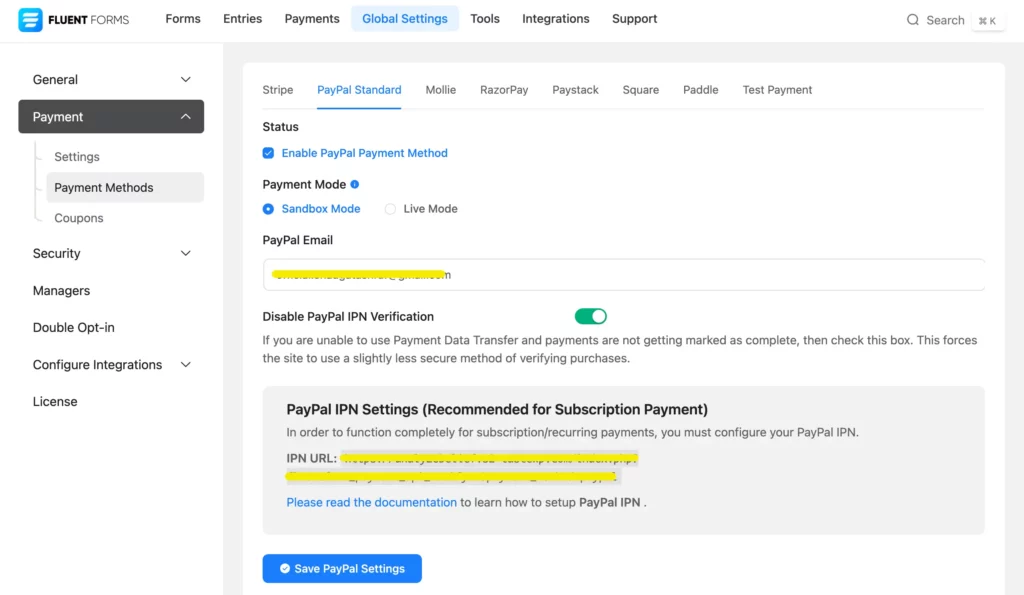Open the Entries menu
This screenshot has width=1024, height=595.
point(242,19)
